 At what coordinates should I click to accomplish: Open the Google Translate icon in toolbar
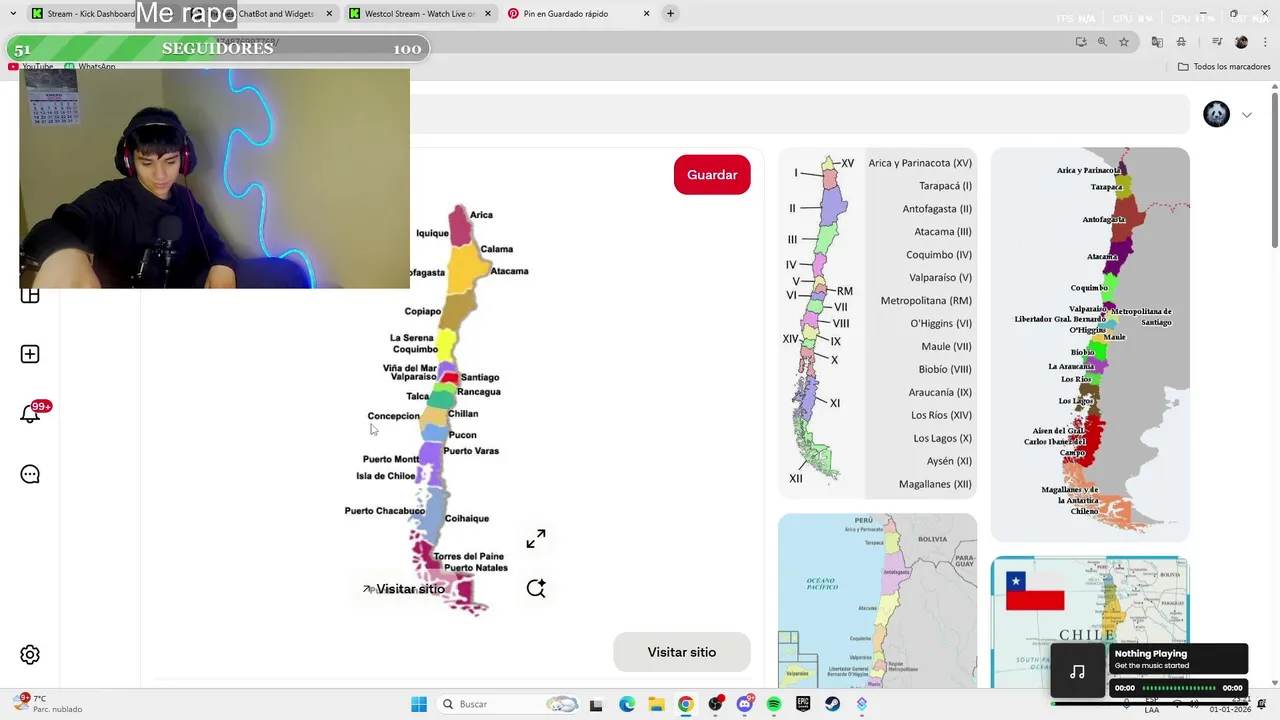tap(1157, 42)
